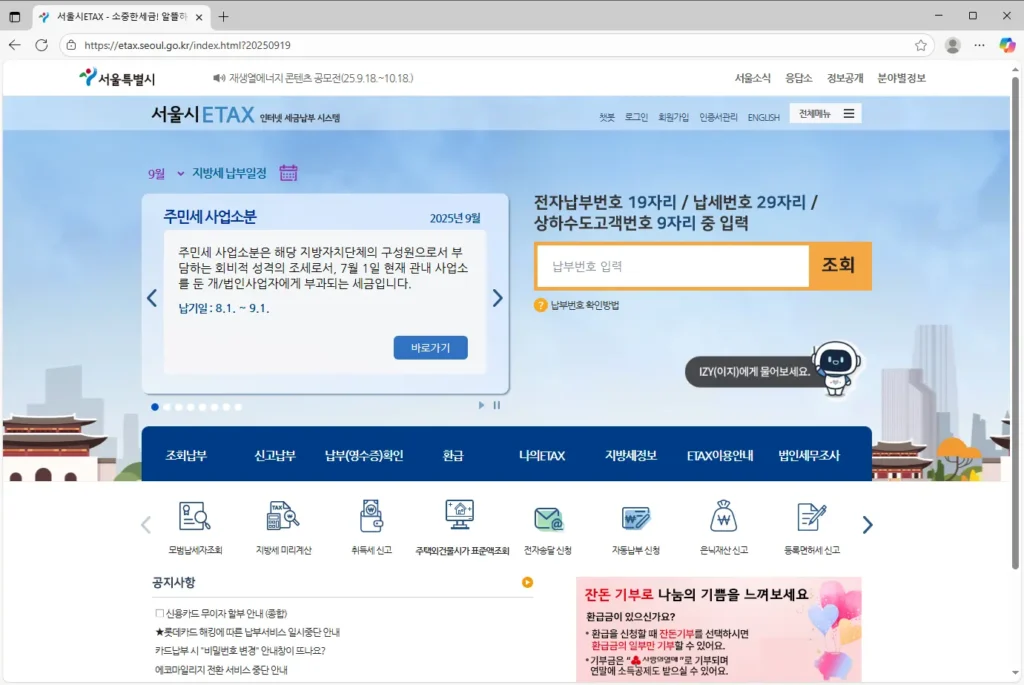Open 모범납세자조회 magnifier icon
Viewport: 1024px width, 685px height.
[x=195, y=517]
